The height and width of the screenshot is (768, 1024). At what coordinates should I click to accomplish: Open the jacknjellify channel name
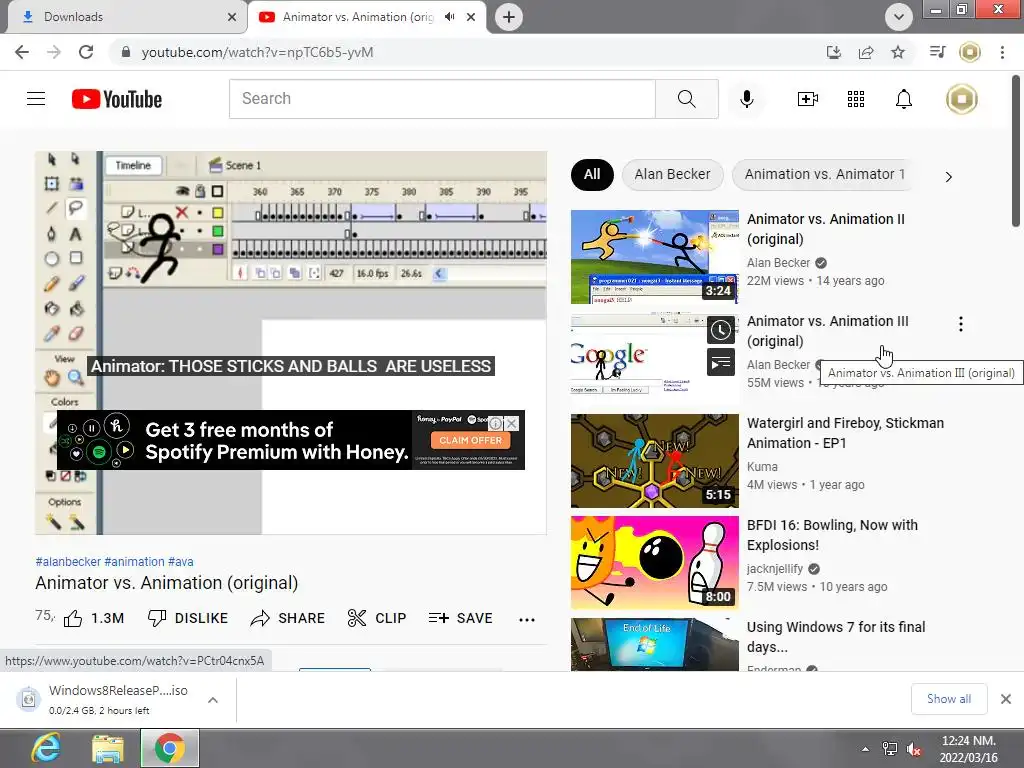coord(775,569)
